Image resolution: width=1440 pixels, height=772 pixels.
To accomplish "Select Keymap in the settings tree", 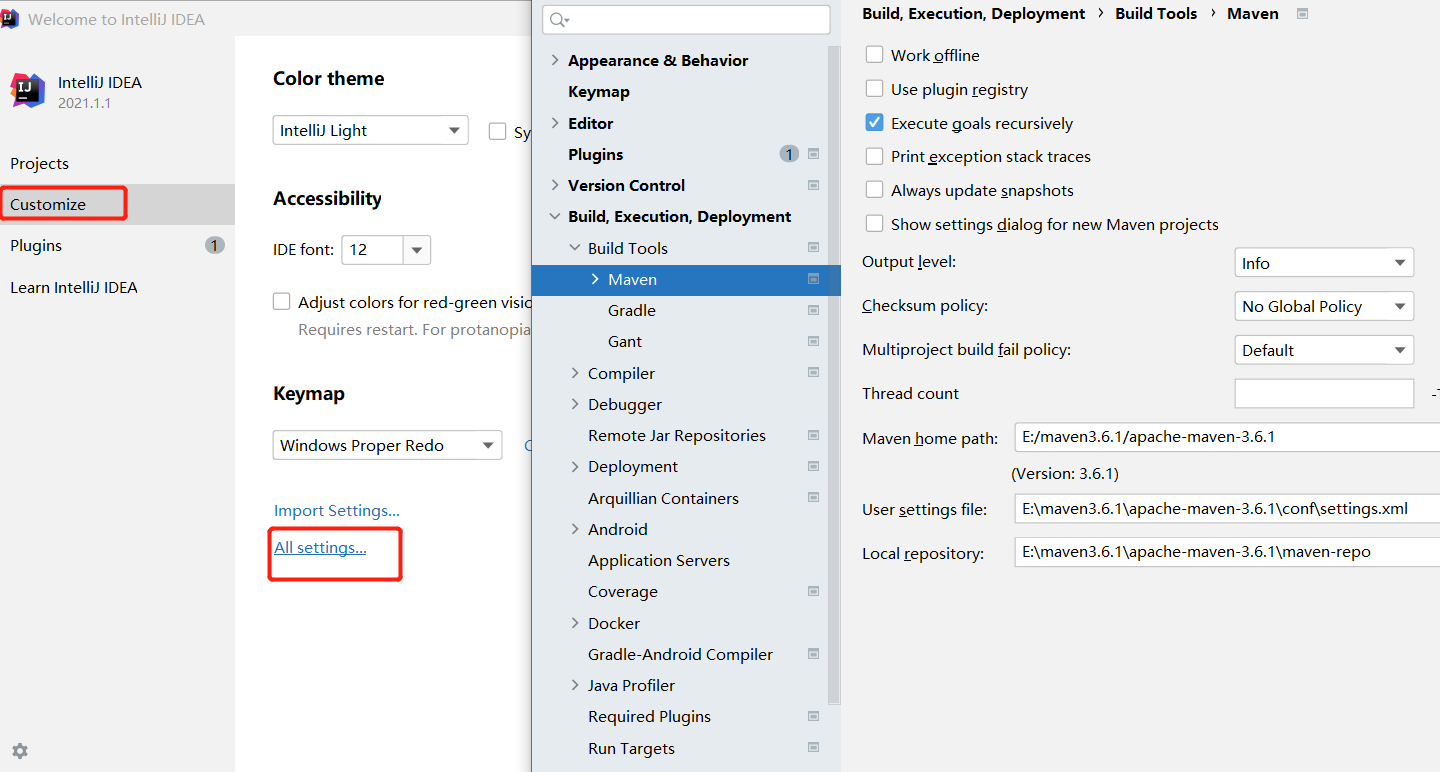I will point(599,91).
